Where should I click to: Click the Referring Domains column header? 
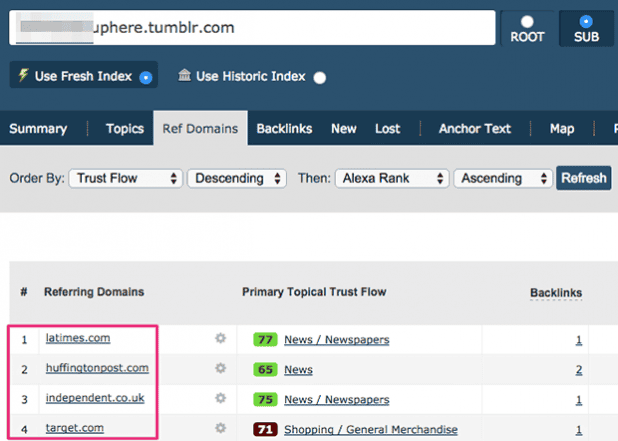click(94, 292)
